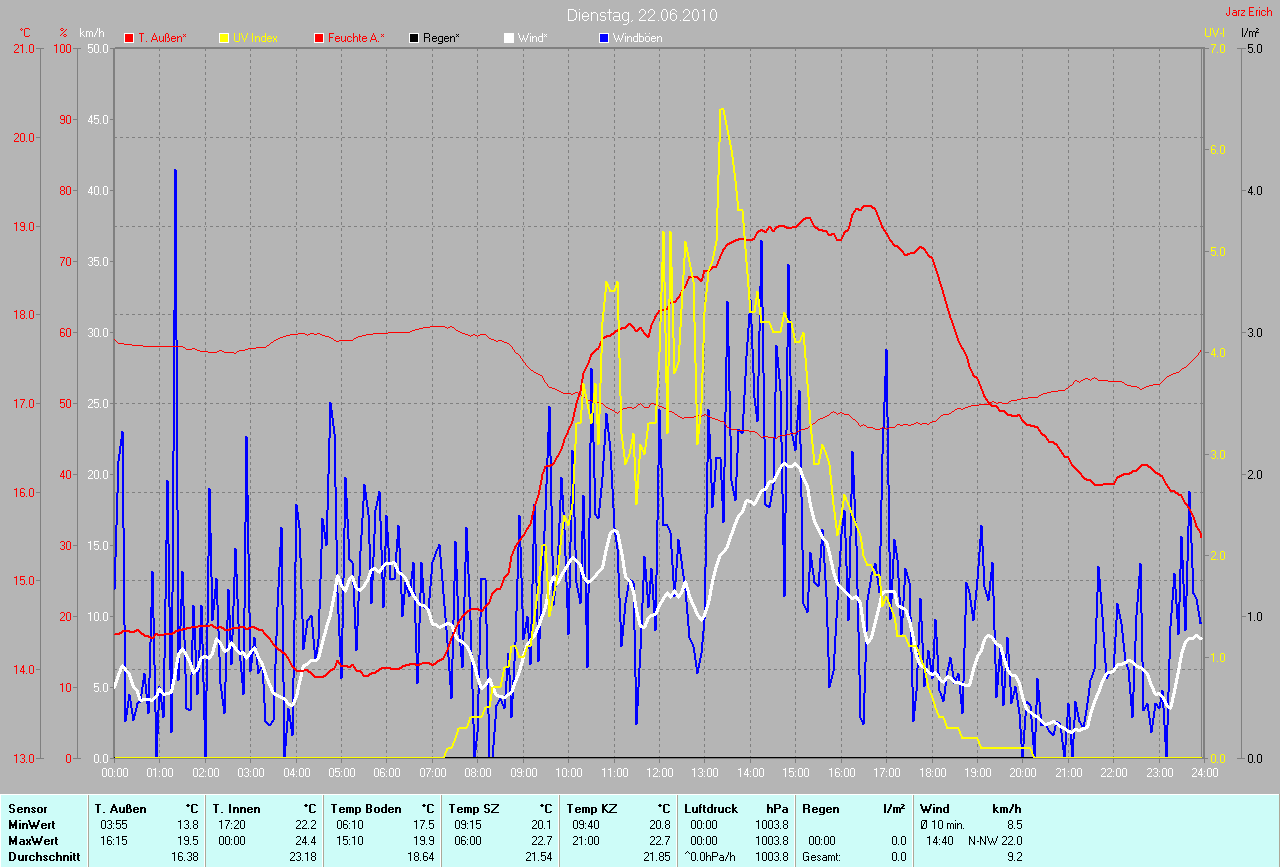
Task: Click the black Regen legend square
Action: pos(414,38)
